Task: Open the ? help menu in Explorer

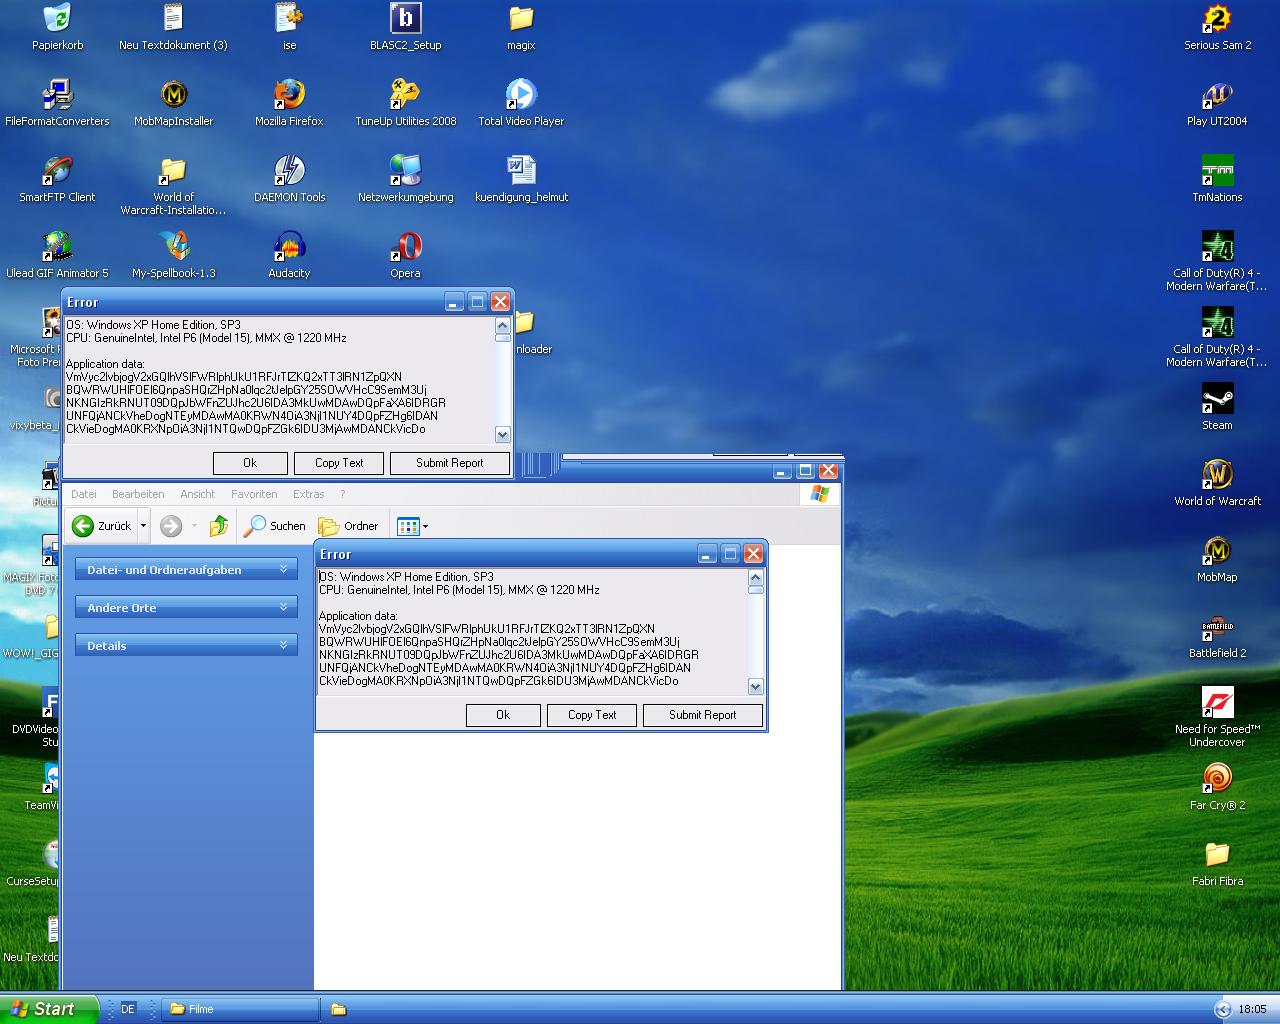Action: (x=342, y=494)
